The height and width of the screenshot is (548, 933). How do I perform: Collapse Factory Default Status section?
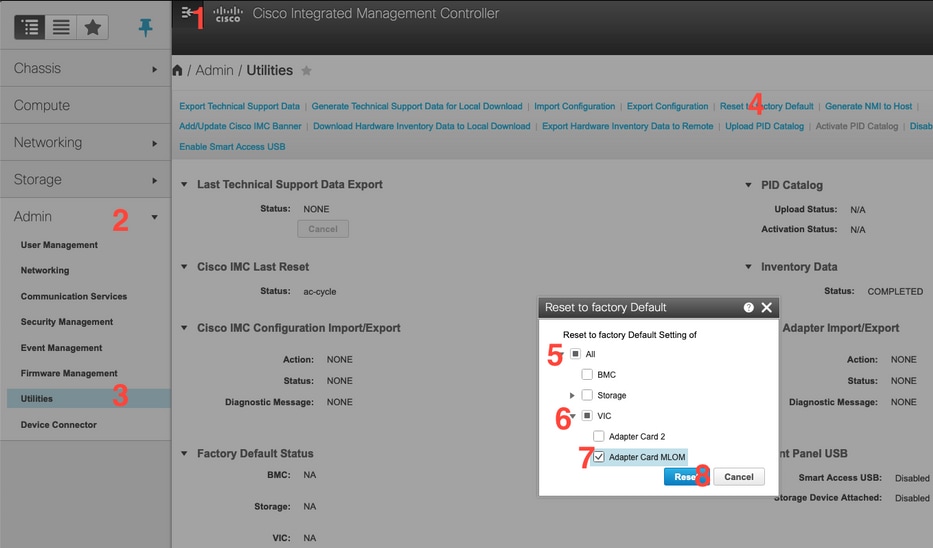click(184, 453)
